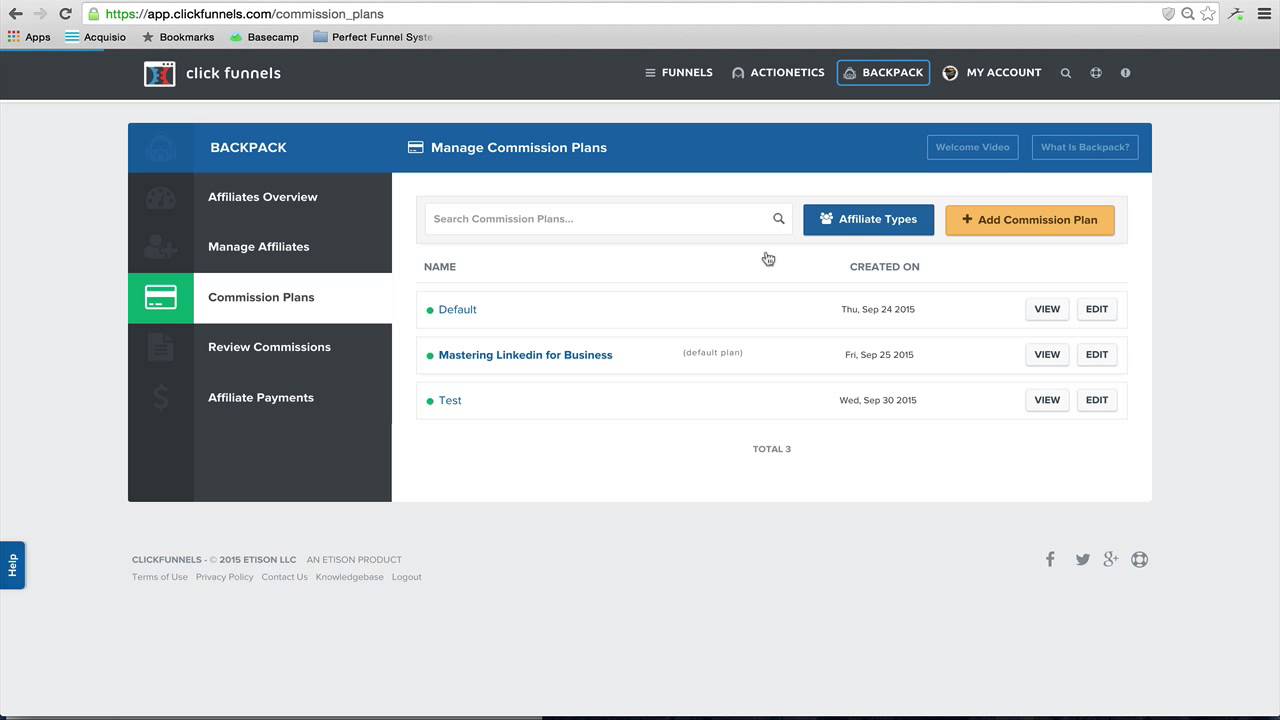Screen dimensions: 1280x720
Task: Click the lifebuoy support icon in footer
Action: pyautogui.click(x=1139, y=559)
